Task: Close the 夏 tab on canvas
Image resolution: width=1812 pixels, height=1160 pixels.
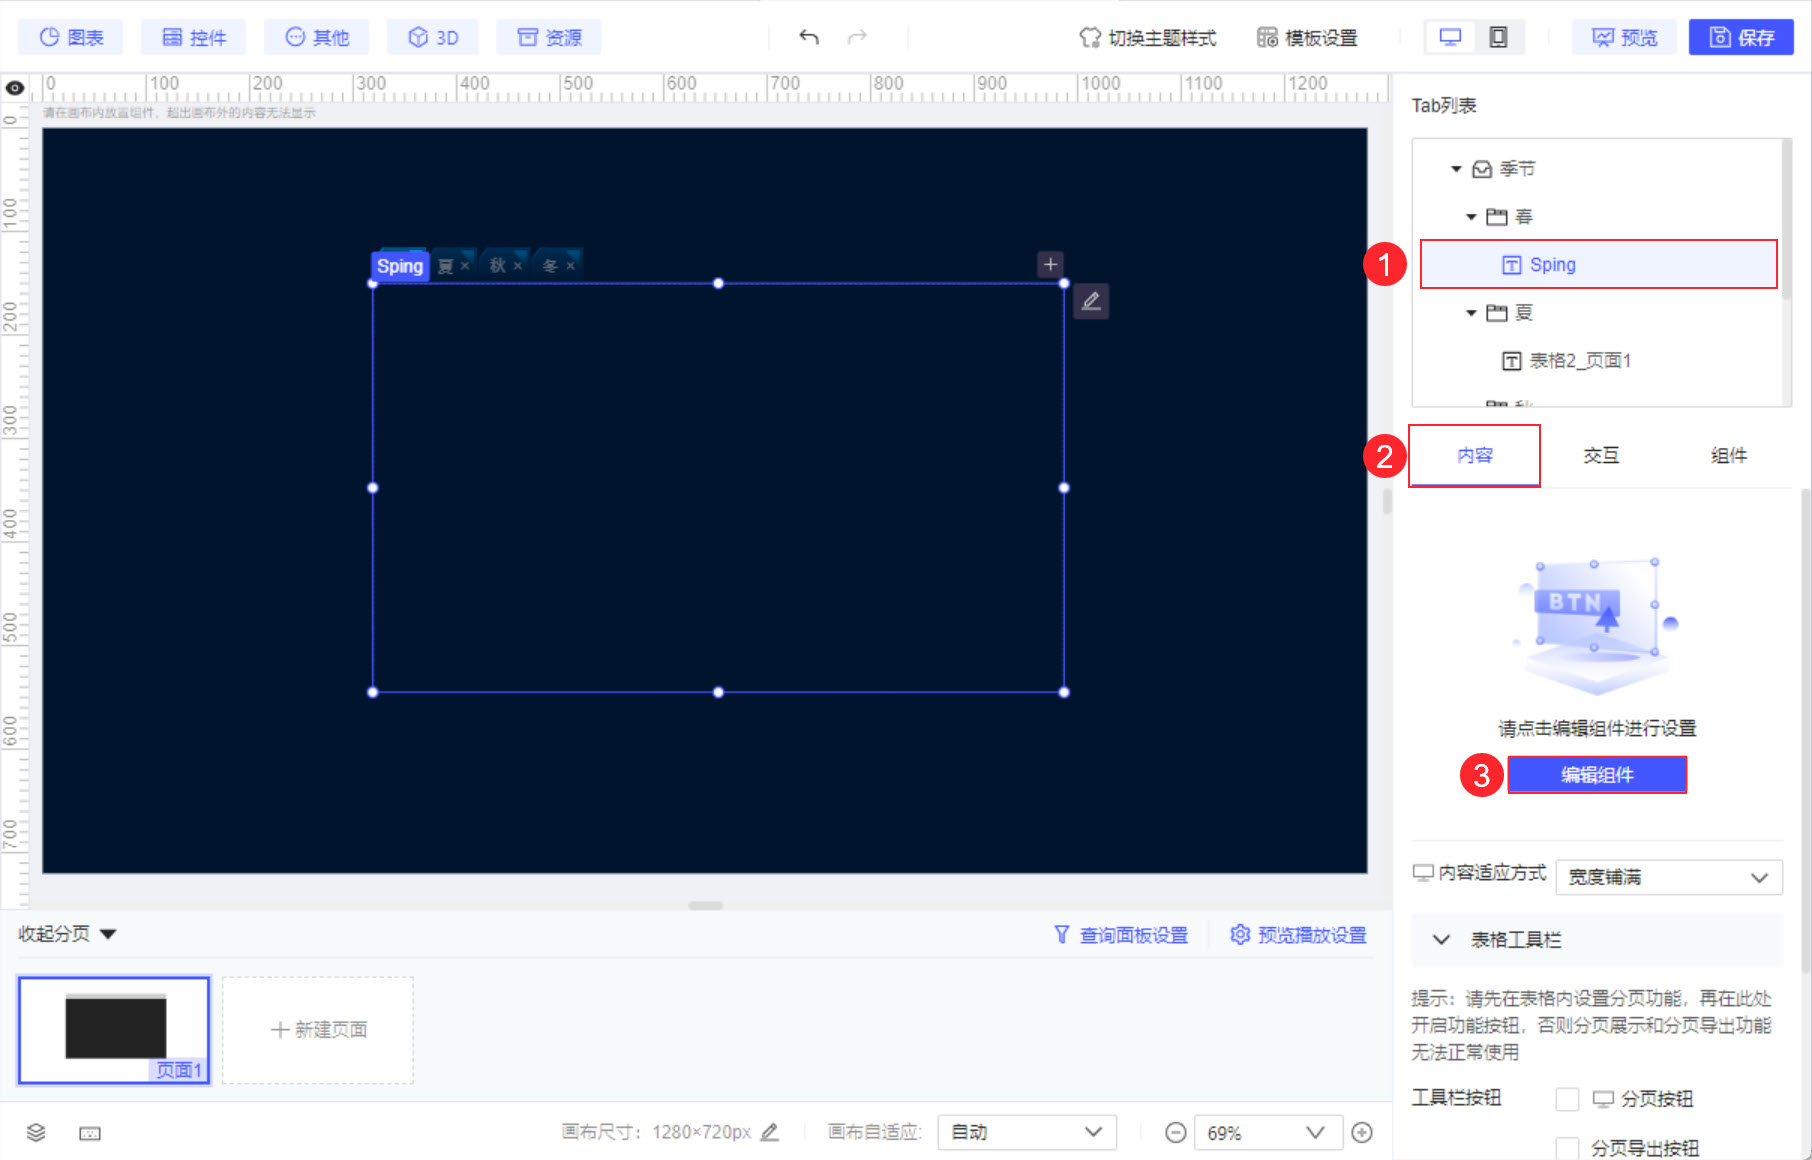Action: click(465, 266)
